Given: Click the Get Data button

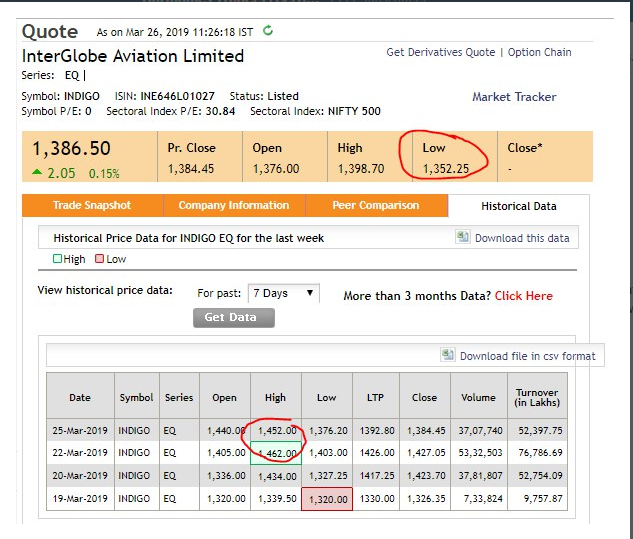Looking at the screenshot, I should click(x=234, y=317).
